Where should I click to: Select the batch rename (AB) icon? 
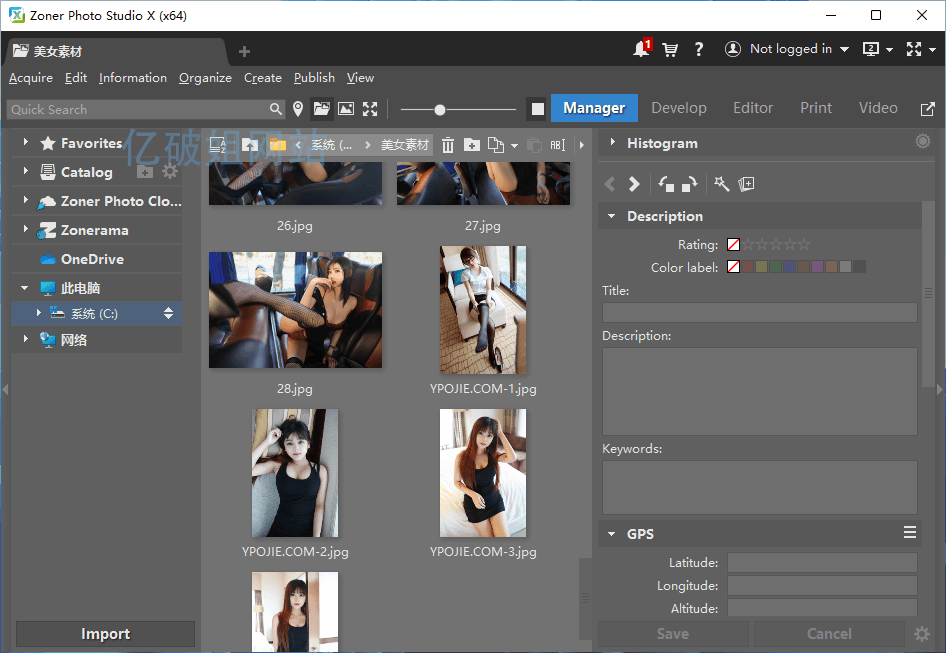click(557, 145)
